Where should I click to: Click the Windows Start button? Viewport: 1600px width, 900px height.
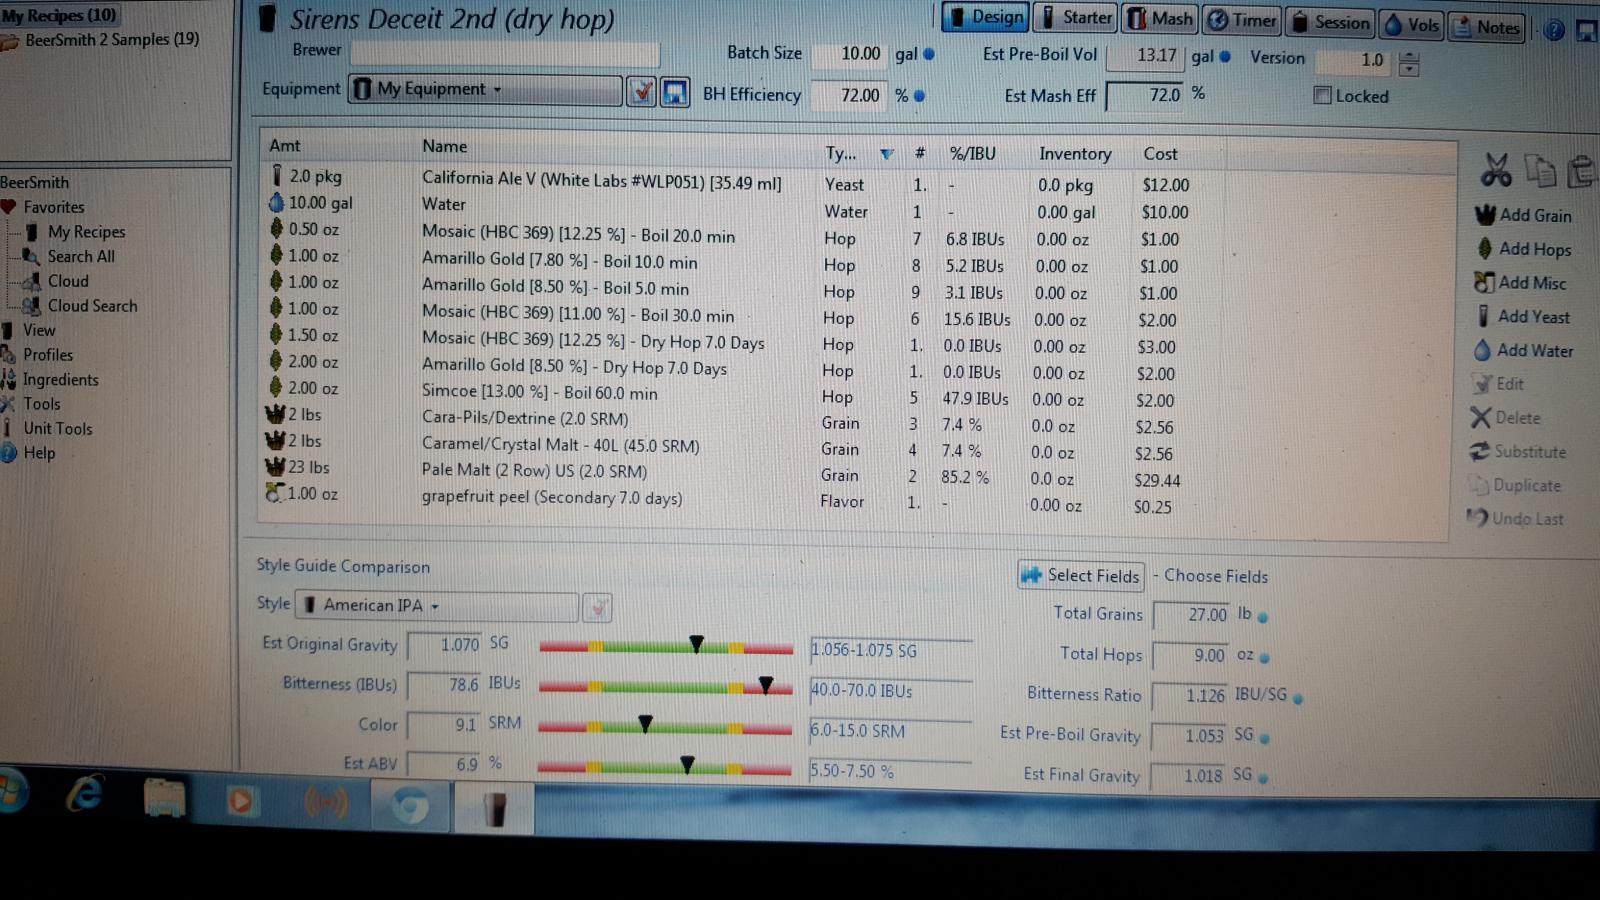tap(12, 792)
